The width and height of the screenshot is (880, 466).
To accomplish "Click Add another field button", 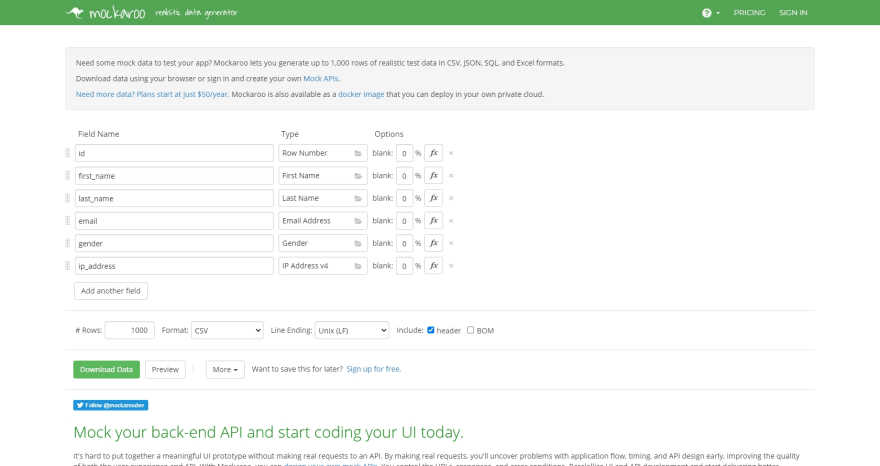I will [111, 291].
